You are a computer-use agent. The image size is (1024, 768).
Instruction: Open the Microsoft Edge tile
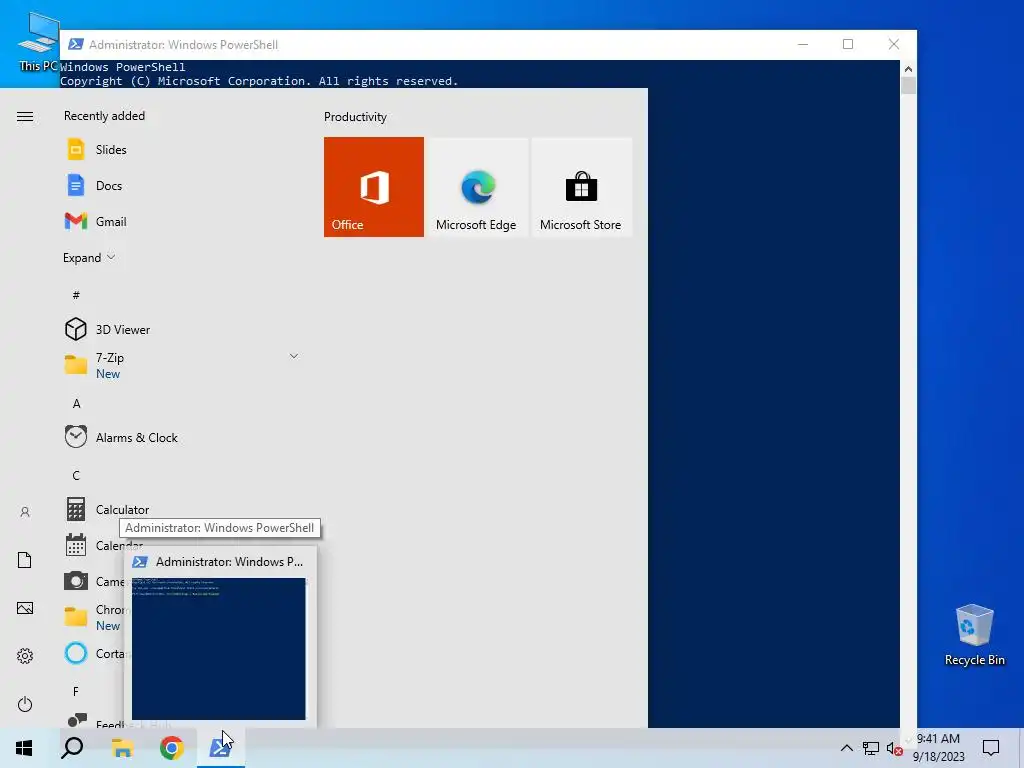click(477, 187)
